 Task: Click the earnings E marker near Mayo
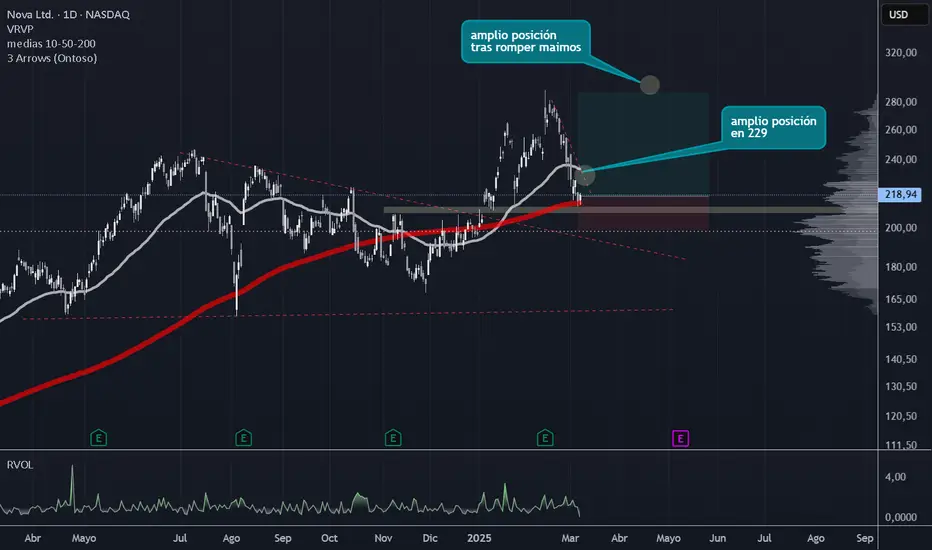tap(99, 439)
